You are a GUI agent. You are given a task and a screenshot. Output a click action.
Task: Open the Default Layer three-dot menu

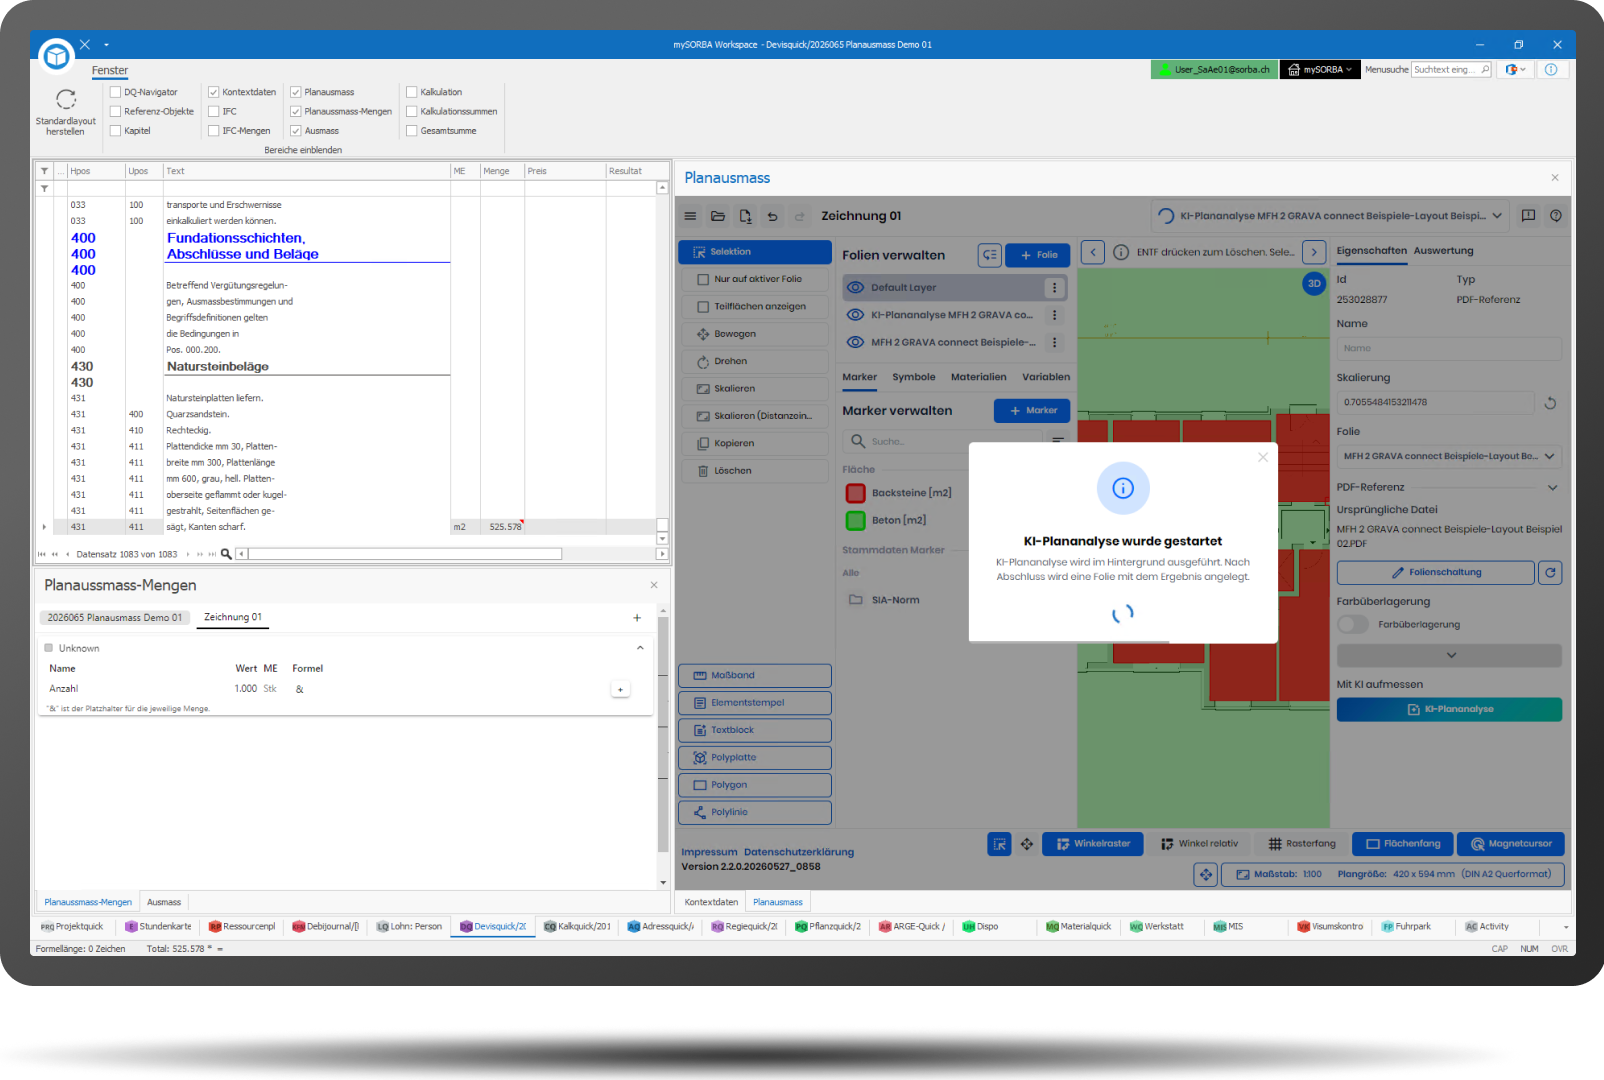coord(1054,288)
